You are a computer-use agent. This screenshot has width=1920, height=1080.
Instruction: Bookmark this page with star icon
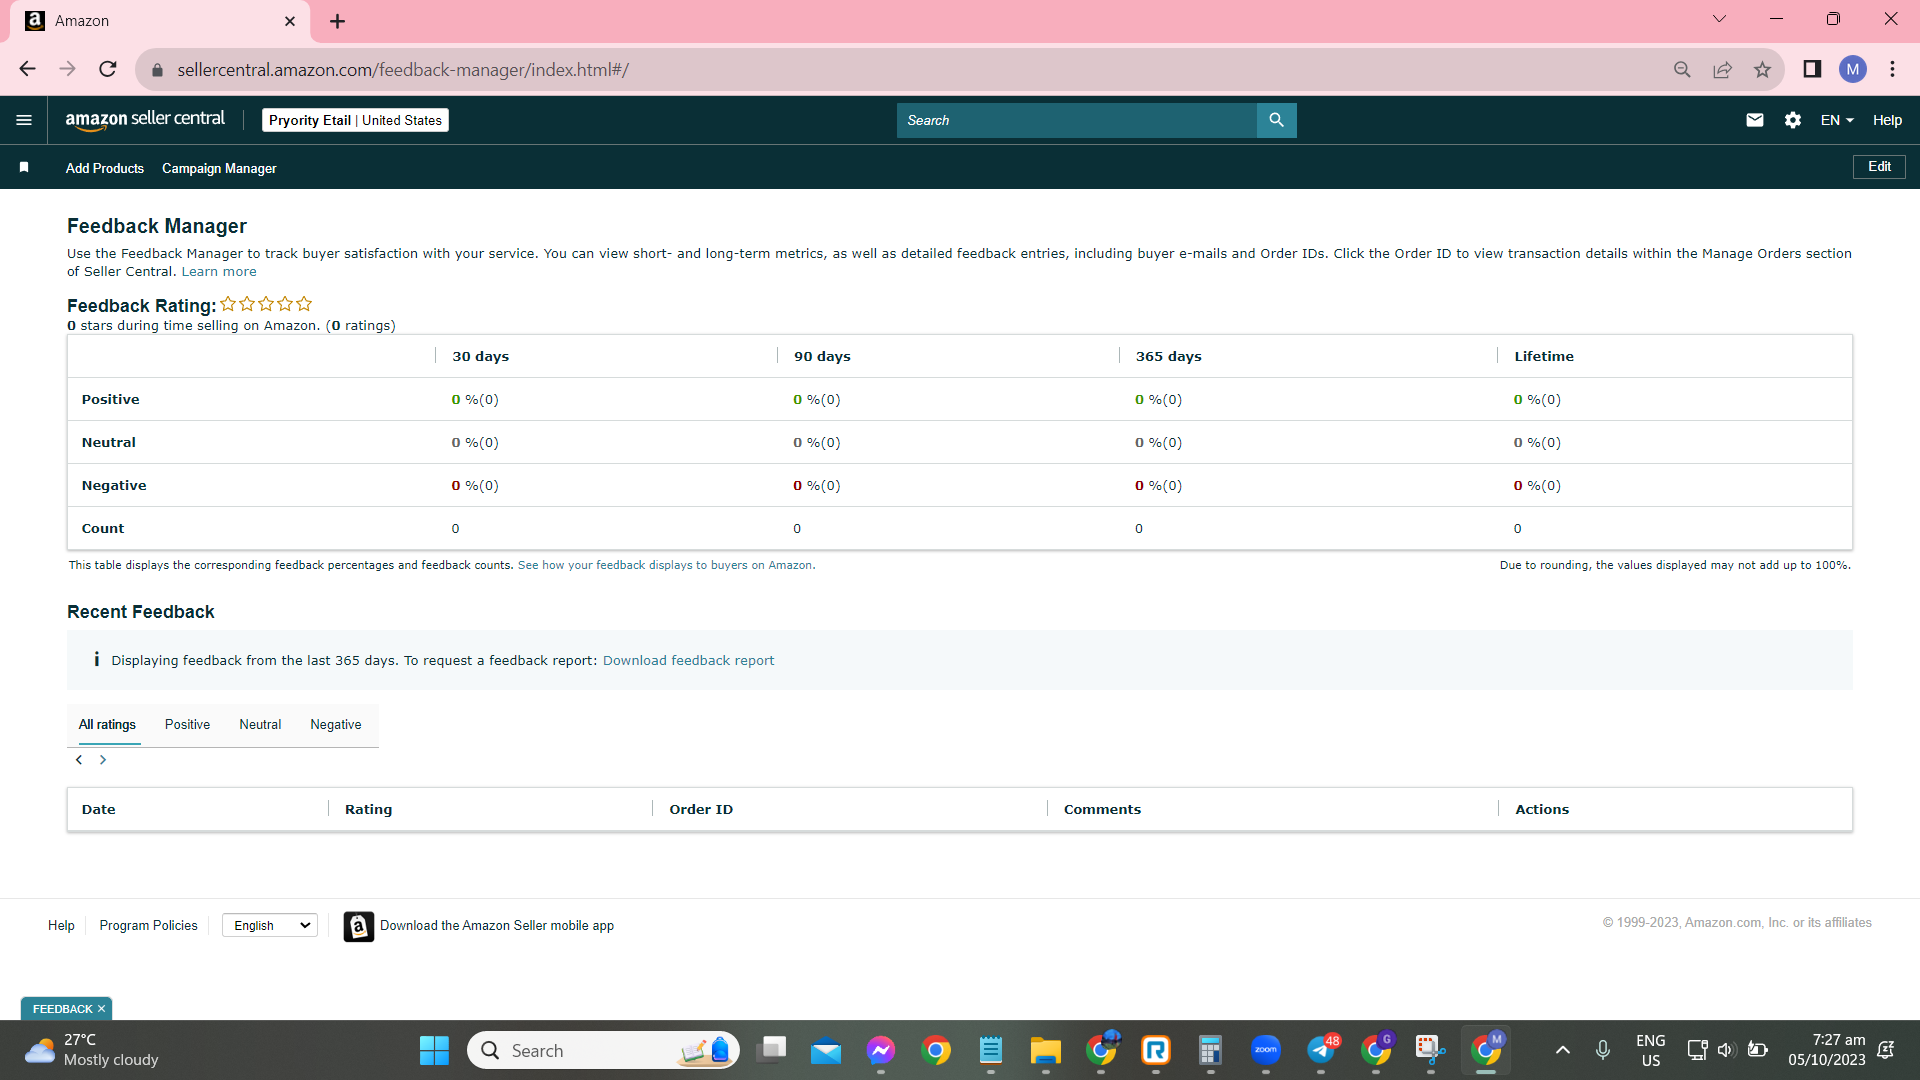point(1762,69)
